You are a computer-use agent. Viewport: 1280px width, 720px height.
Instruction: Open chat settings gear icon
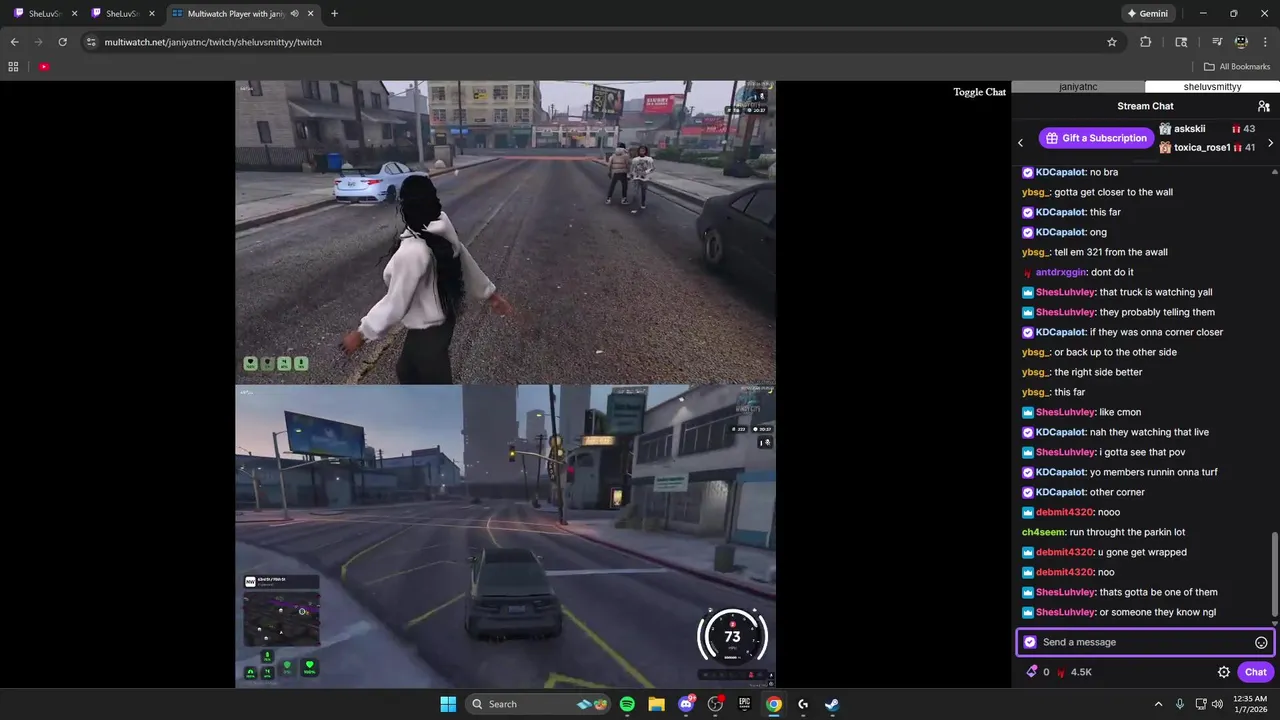click(x=1223, y=672)
